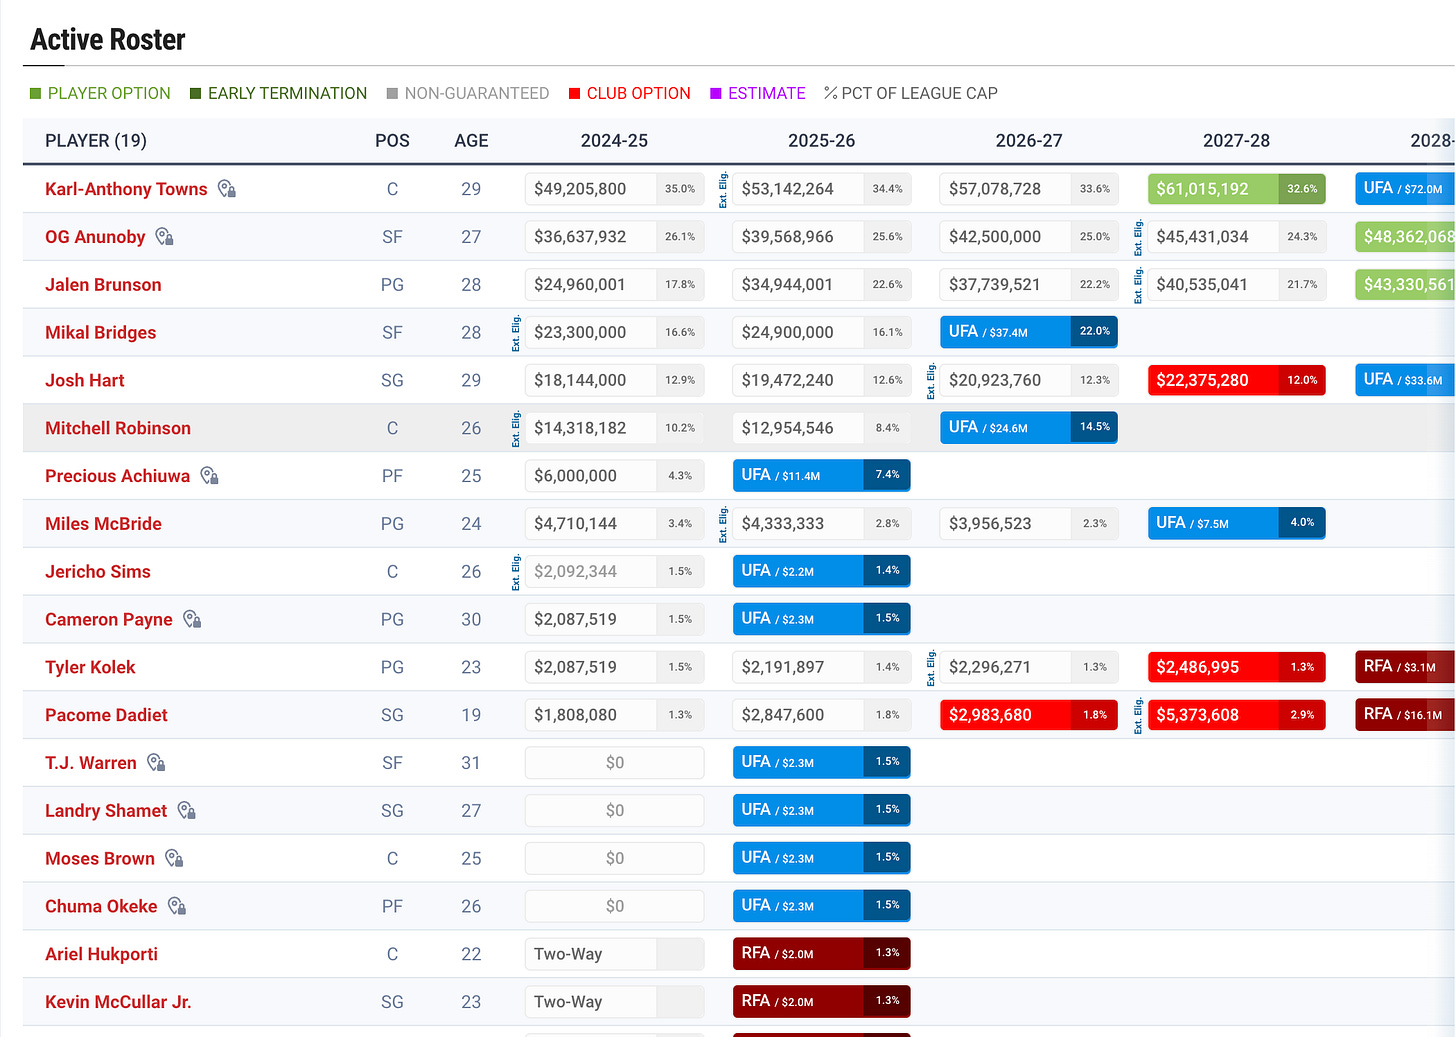This screenshot has height=1037, width=1456.
Task: Open Kevin McCullar Jr. player link
Action: pos(118,1002)
